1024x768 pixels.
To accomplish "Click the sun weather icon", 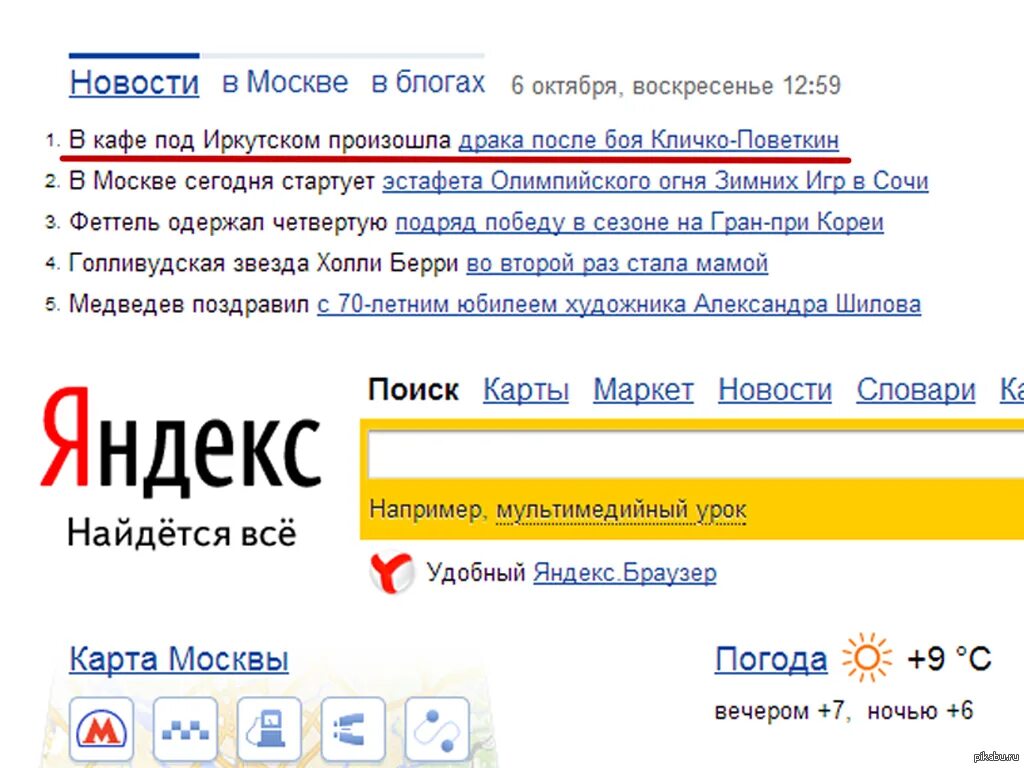I will pos(867,658).
